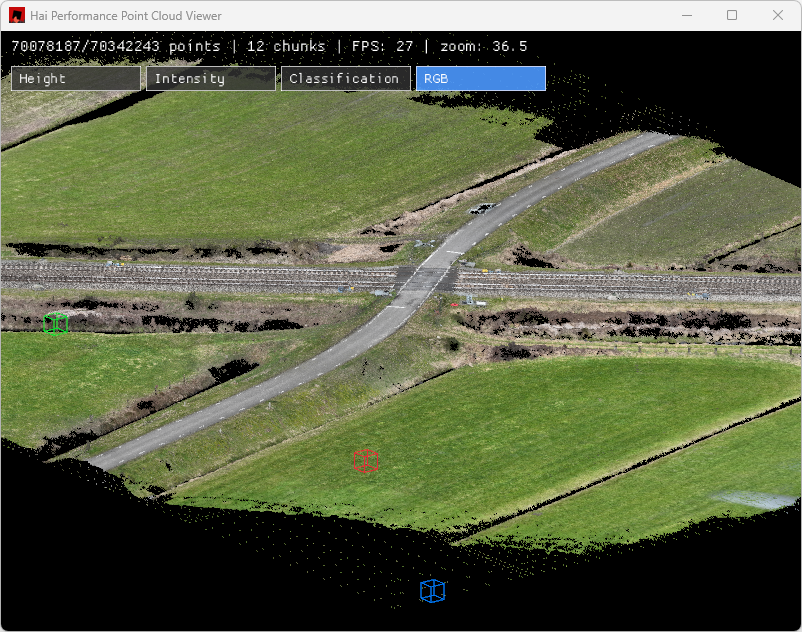Click the FPS counter readout
Image resolution: width=802 pixels, height=632 pixels.
(382, 46)
